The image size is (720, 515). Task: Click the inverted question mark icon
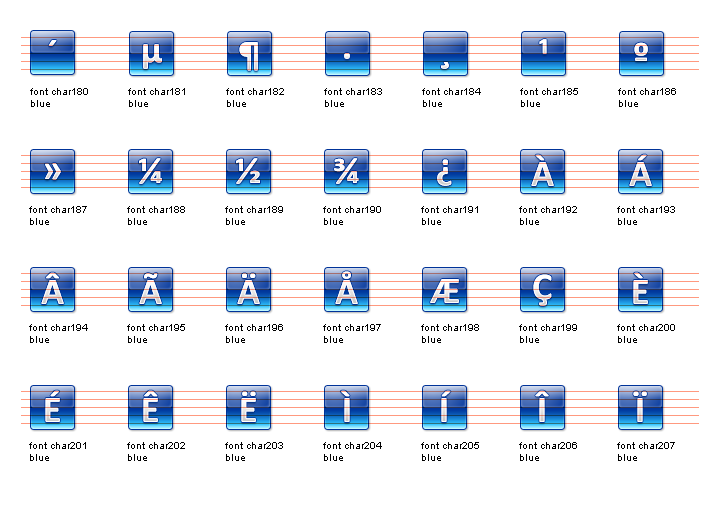pyautogui.click(x=445, y=171)
